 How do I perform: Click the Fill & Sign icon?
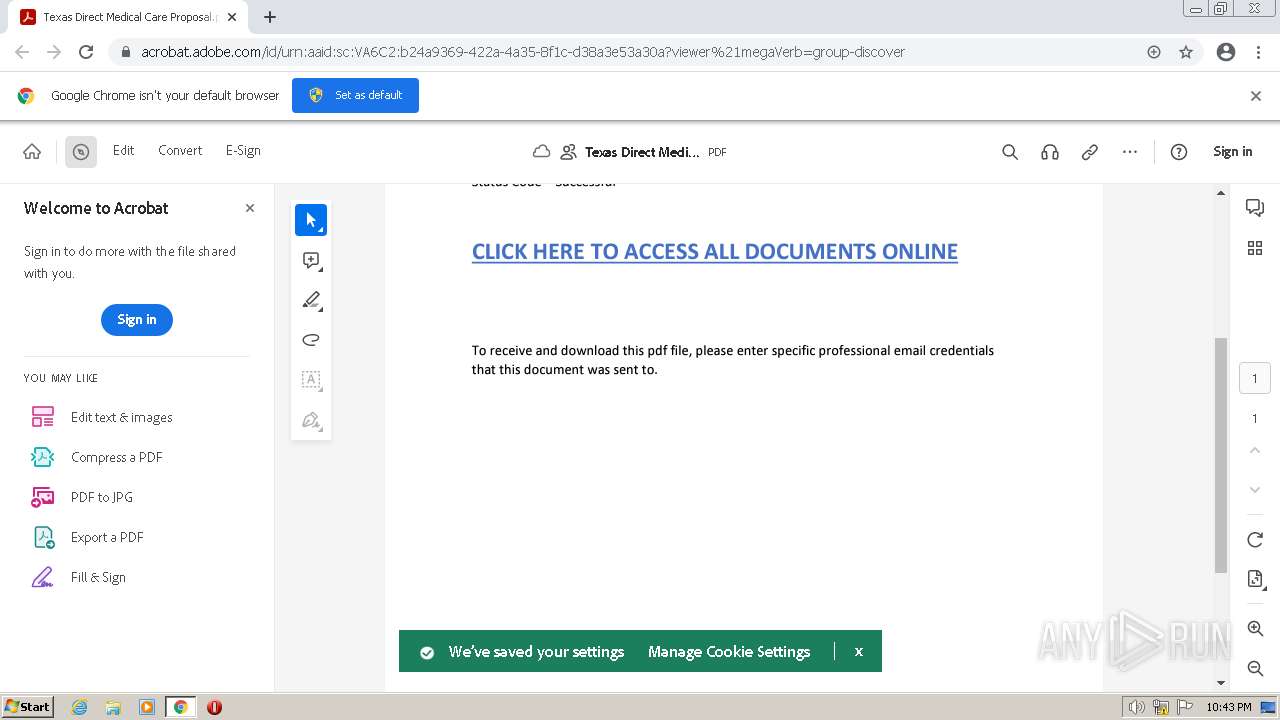(43, 577)
